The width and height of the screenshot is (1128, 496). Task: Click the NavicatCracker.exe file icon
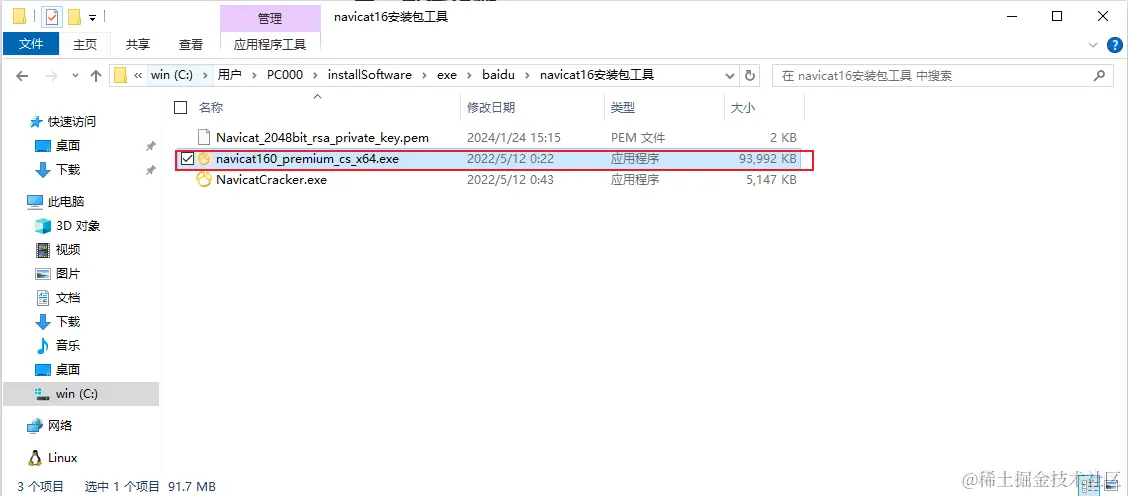tap(204, 180)
